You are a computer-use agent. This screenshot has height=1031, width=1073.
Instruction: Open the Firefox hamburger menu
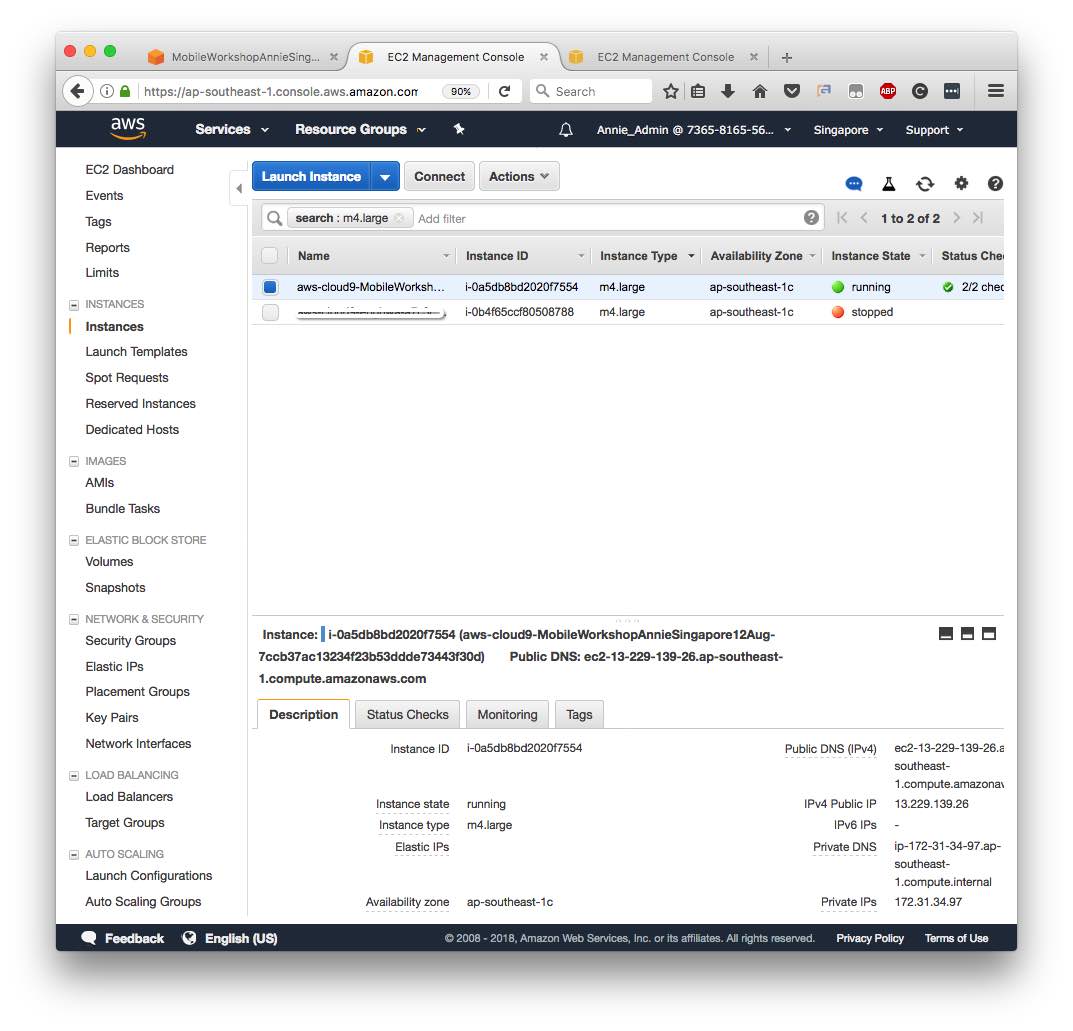pos(996,91)
